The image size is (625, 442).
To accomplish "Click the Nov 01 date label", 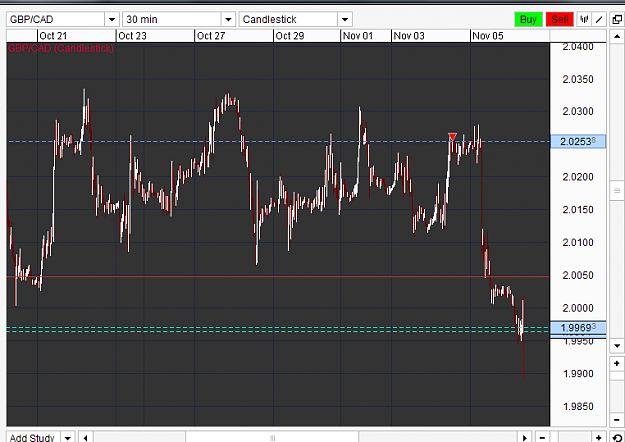I will coord(358,36).
